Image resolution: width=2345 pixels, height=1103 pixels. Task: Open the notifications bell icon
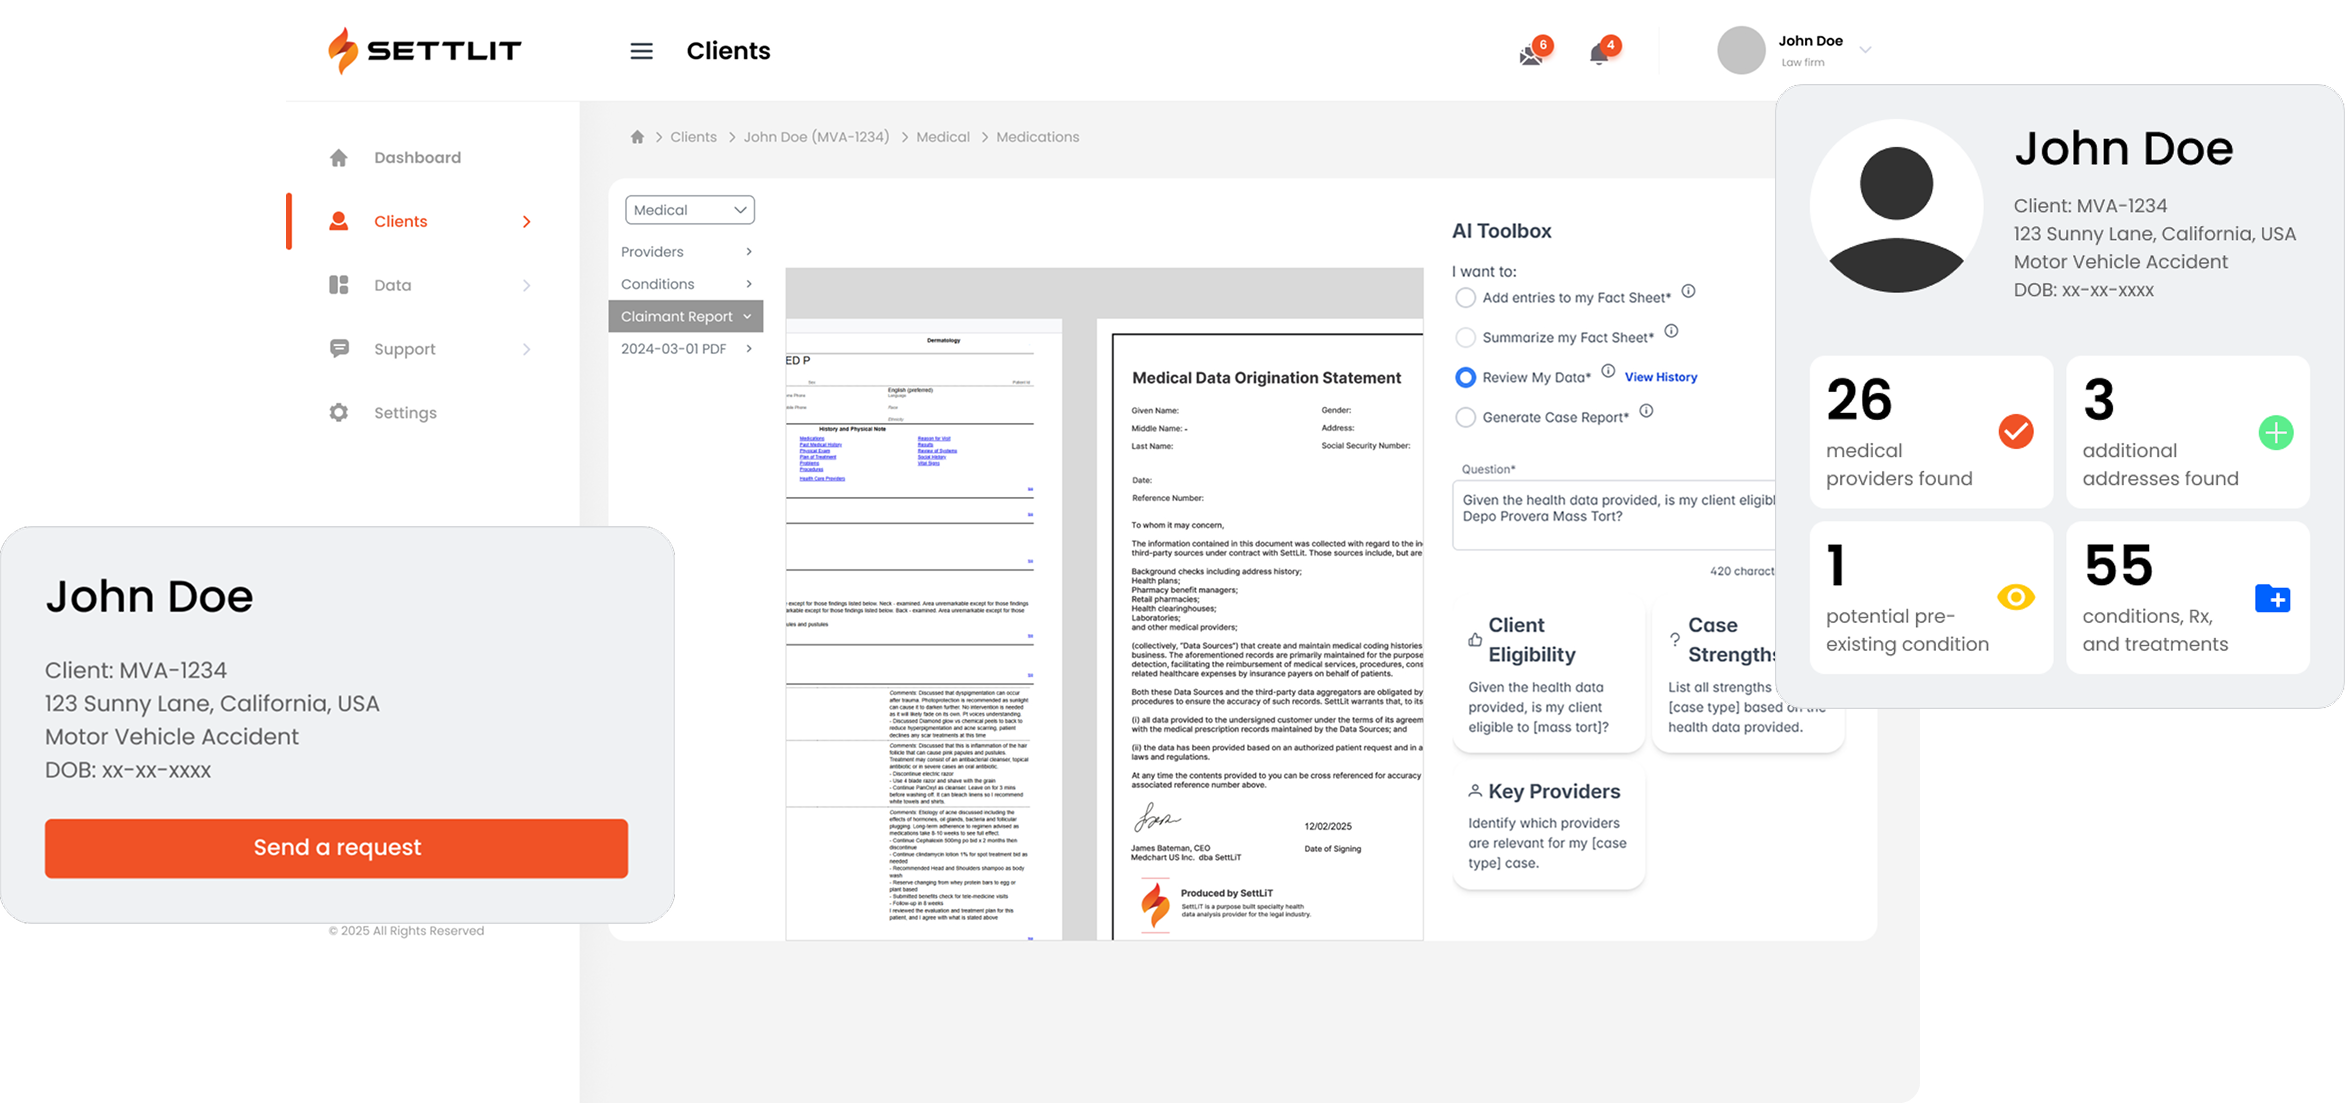coord(1599,54)
